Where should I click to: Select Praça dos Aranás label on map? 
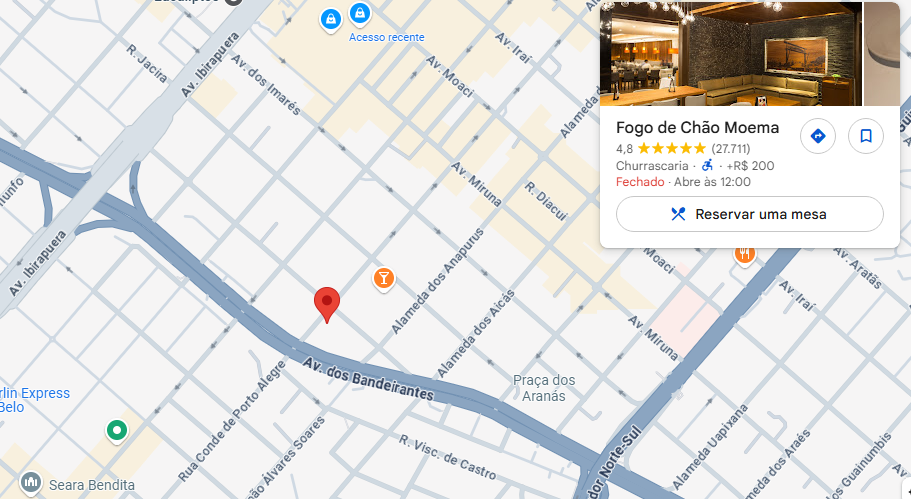(544, 388)
